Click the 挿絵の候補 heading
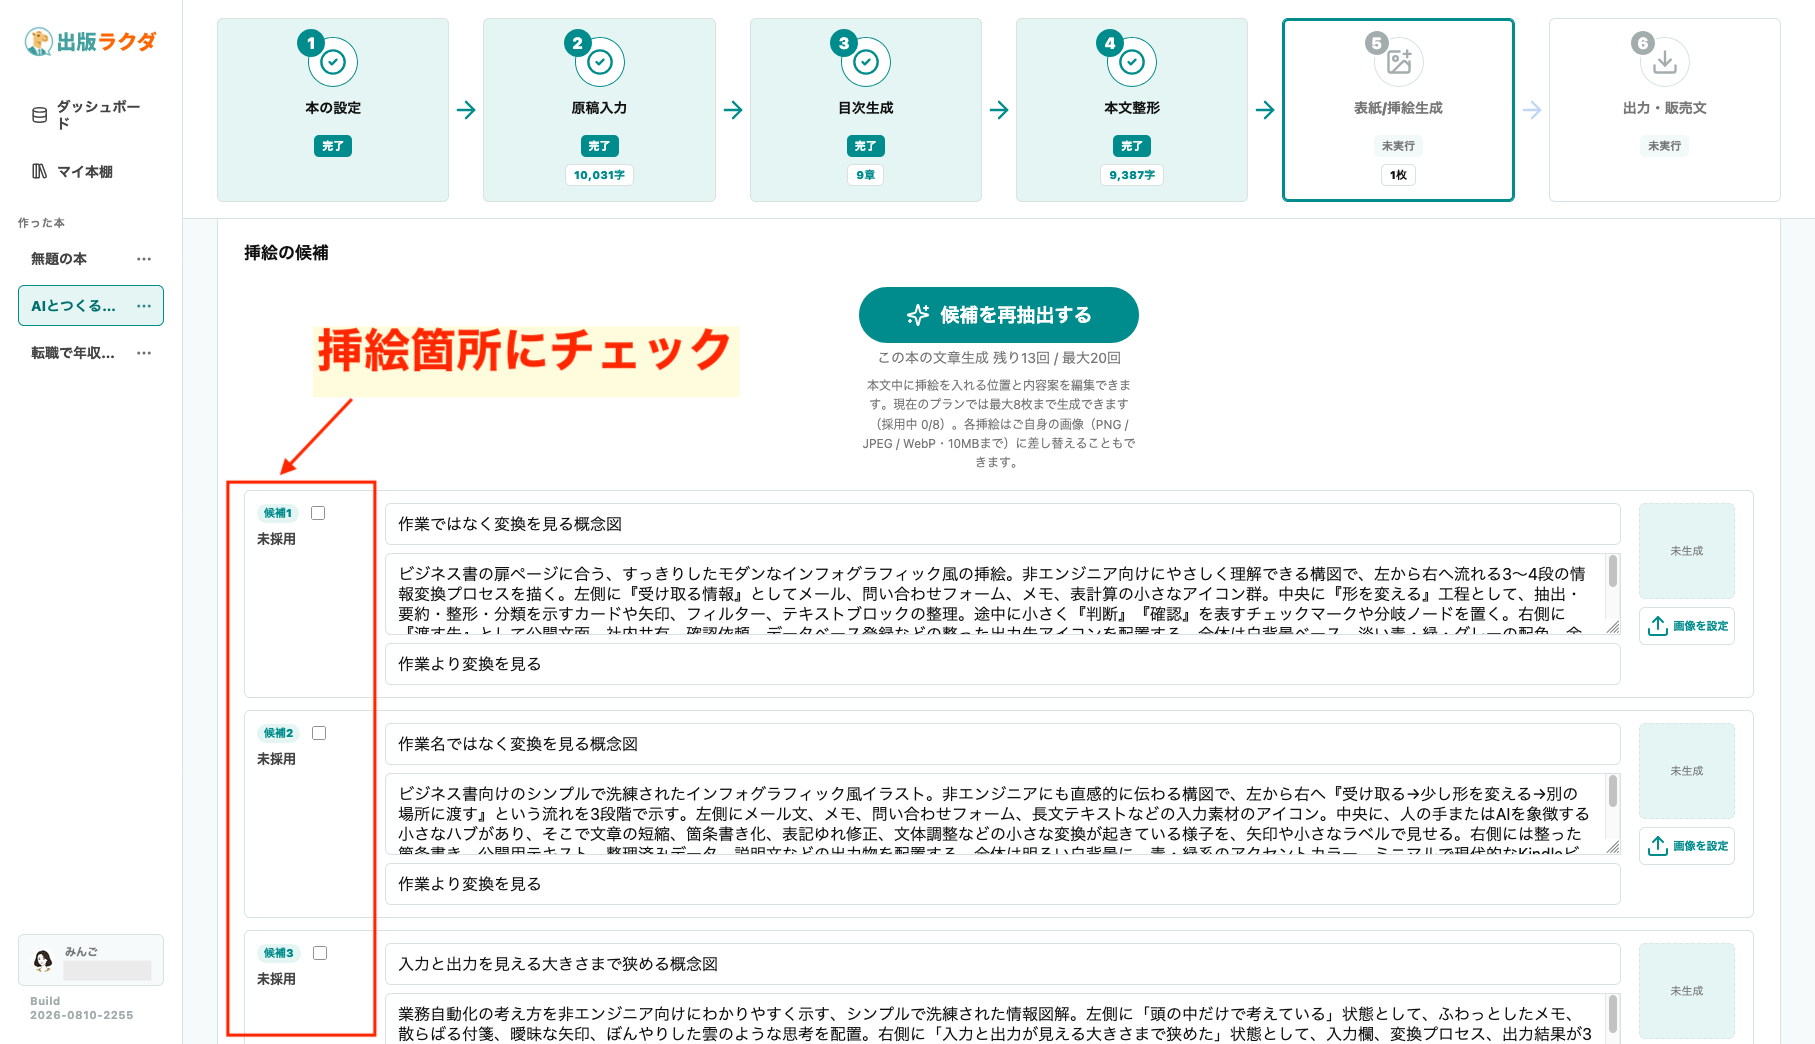The image size is (1815, 1044). pyautogui.click(x=286, y=253)
